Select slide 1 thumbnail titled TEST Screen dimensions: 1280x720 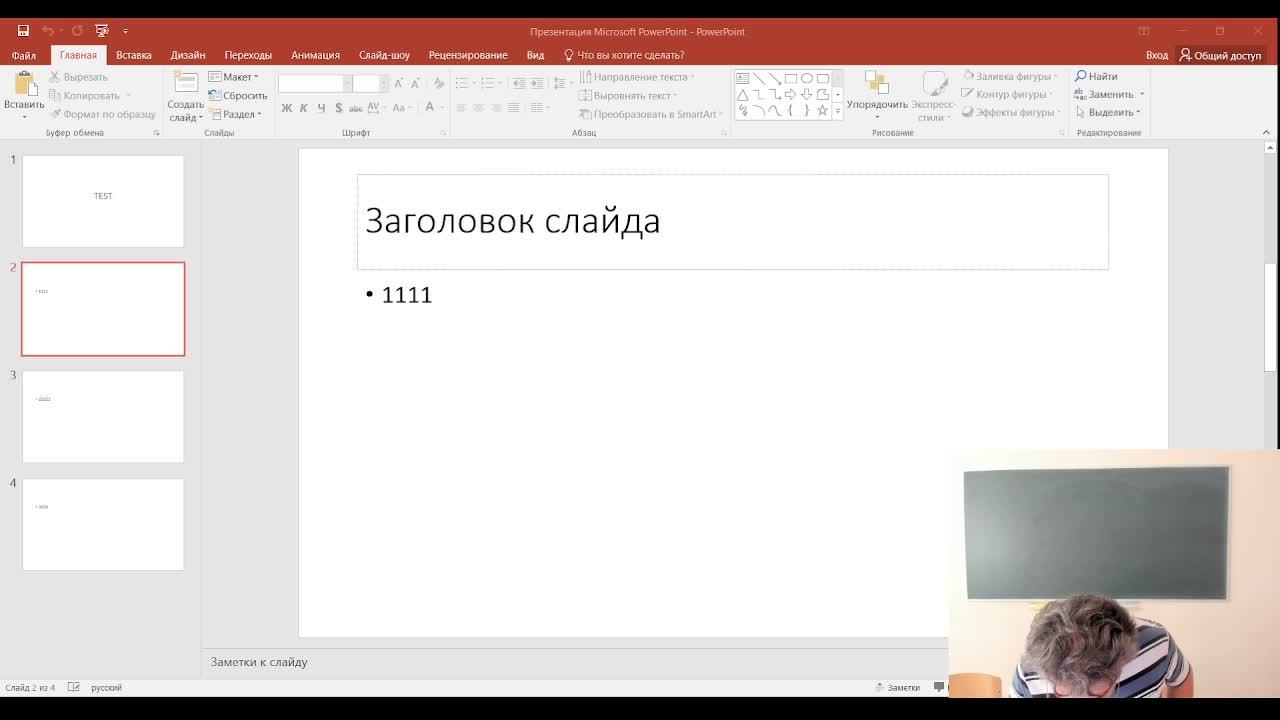(103, 201)
